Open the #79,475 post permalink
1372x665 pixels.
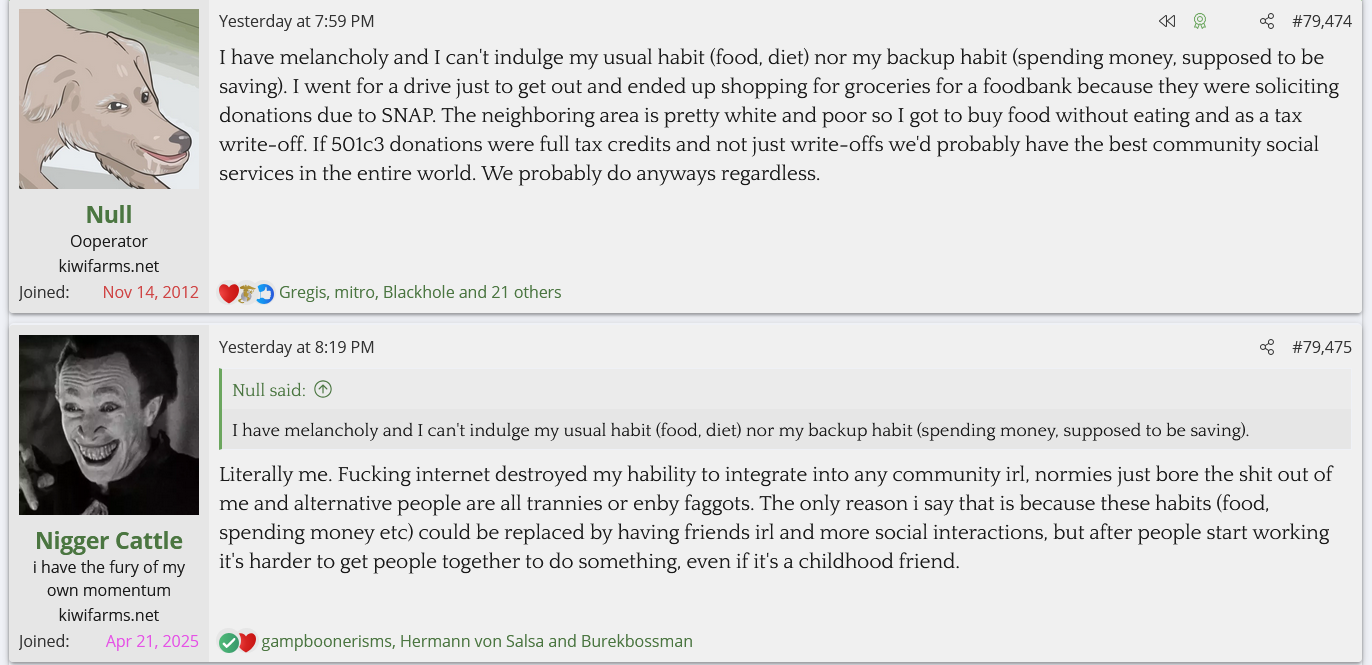(x=1321, y=347)
